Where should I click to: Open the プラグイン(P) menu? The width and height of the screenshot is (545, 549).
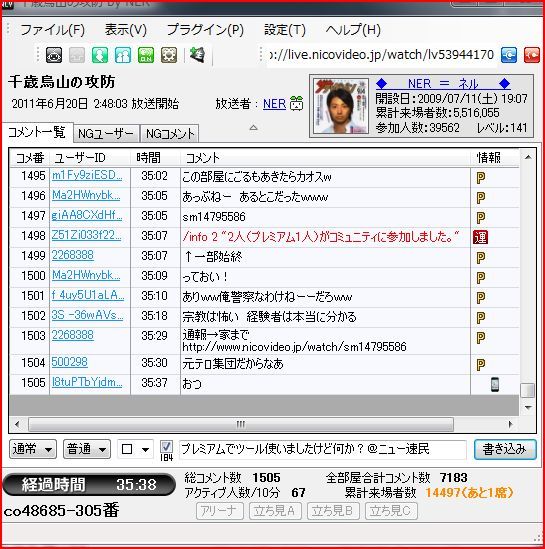click(x=205, y=30)
